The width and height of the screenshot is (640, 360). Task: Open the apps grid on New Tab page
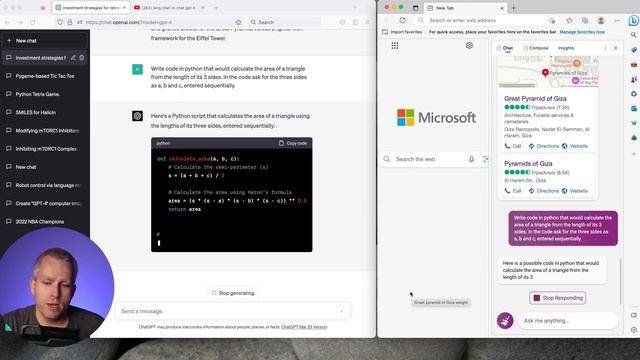[x=395, y=46]
